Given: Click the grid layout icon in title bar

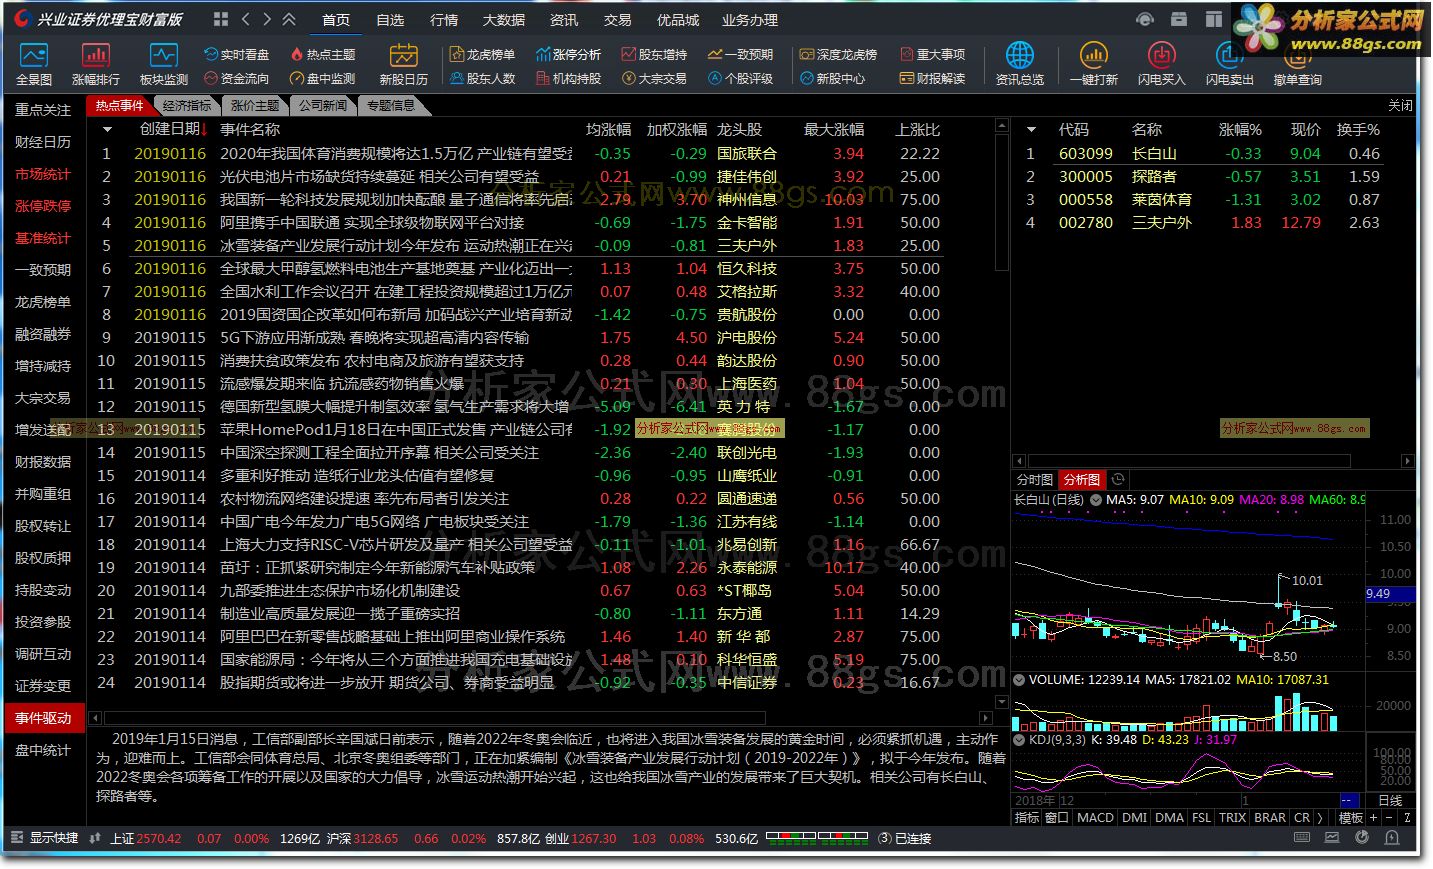Looking at the screenshot, I should coord(221,19).
